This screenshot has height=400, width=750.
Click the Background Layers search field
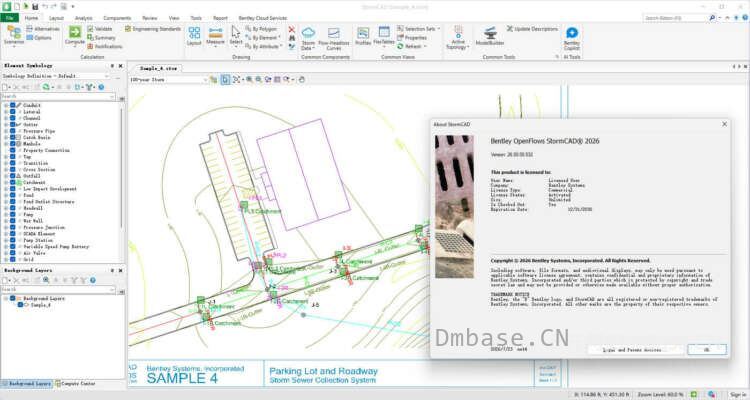58,289
